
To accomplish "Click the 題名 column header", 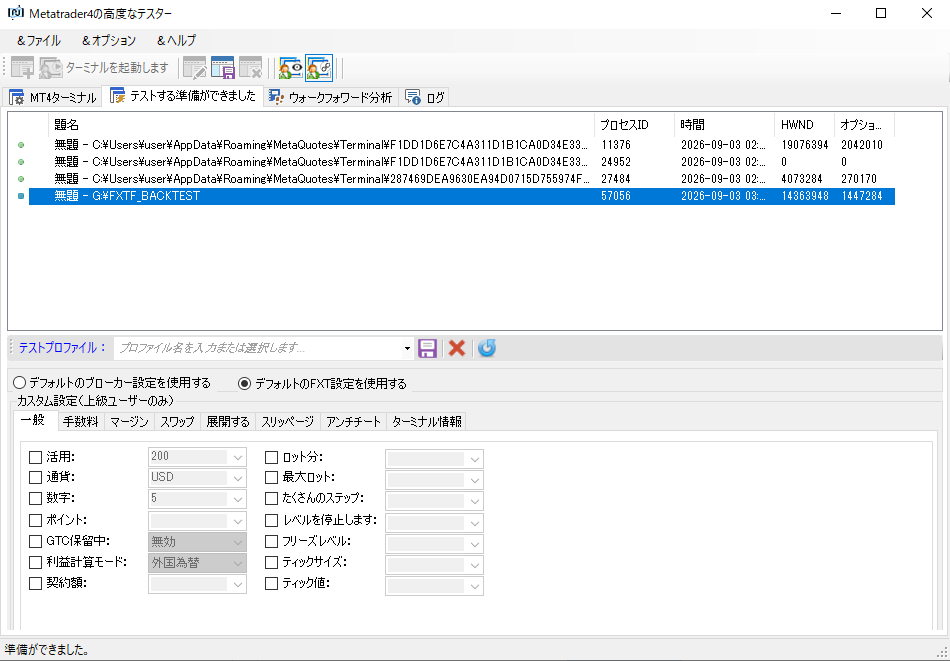I will tap(321, 125).
